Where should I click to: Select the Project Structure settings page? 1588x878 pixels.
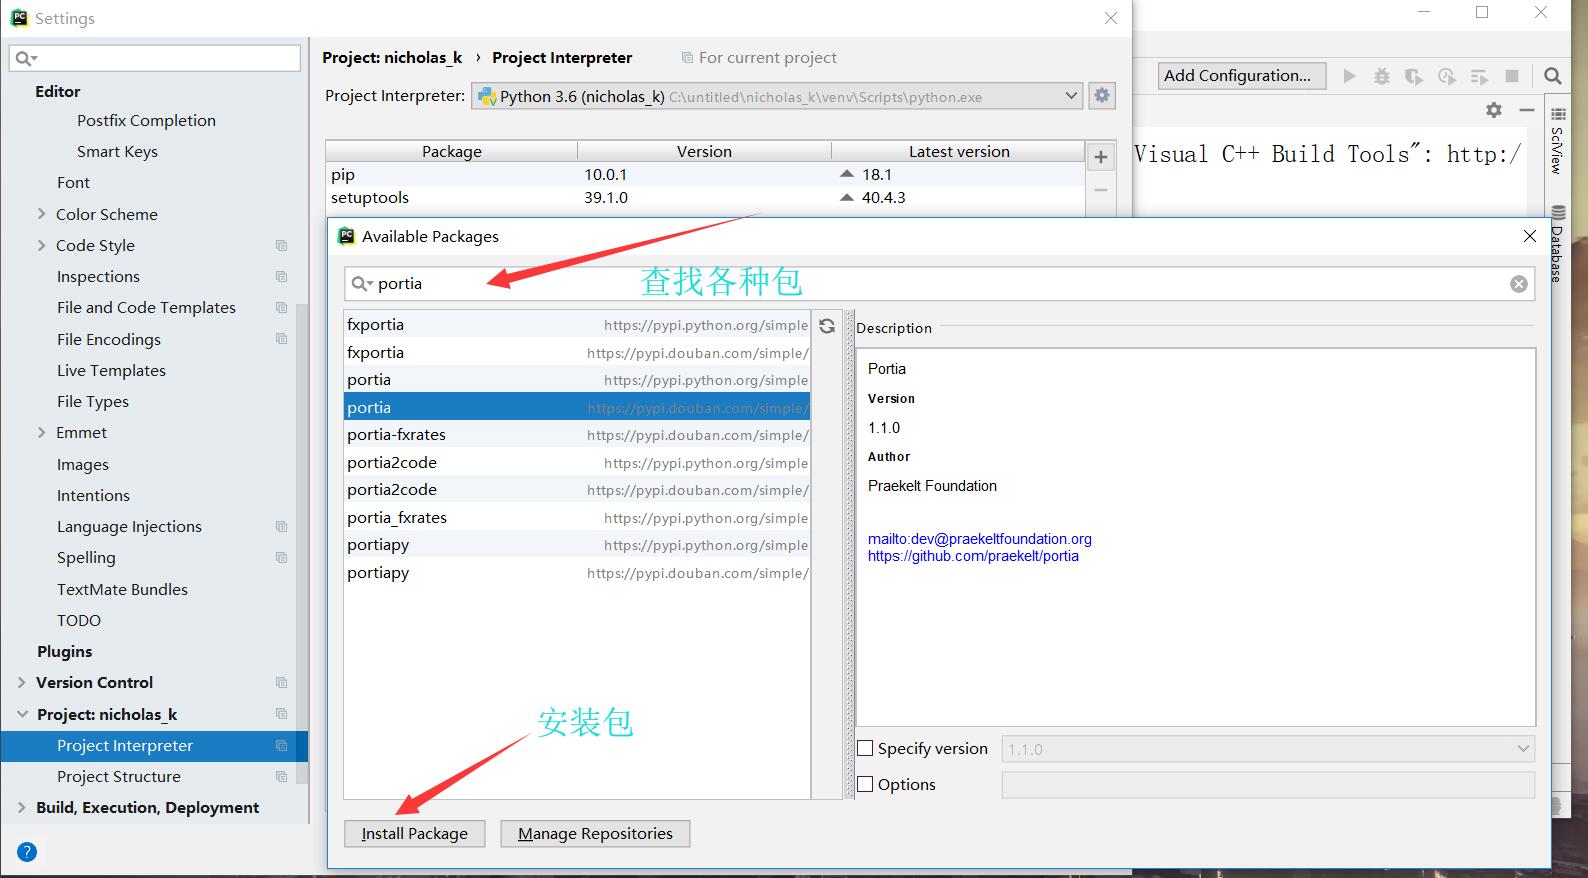[x=119, y=776]
